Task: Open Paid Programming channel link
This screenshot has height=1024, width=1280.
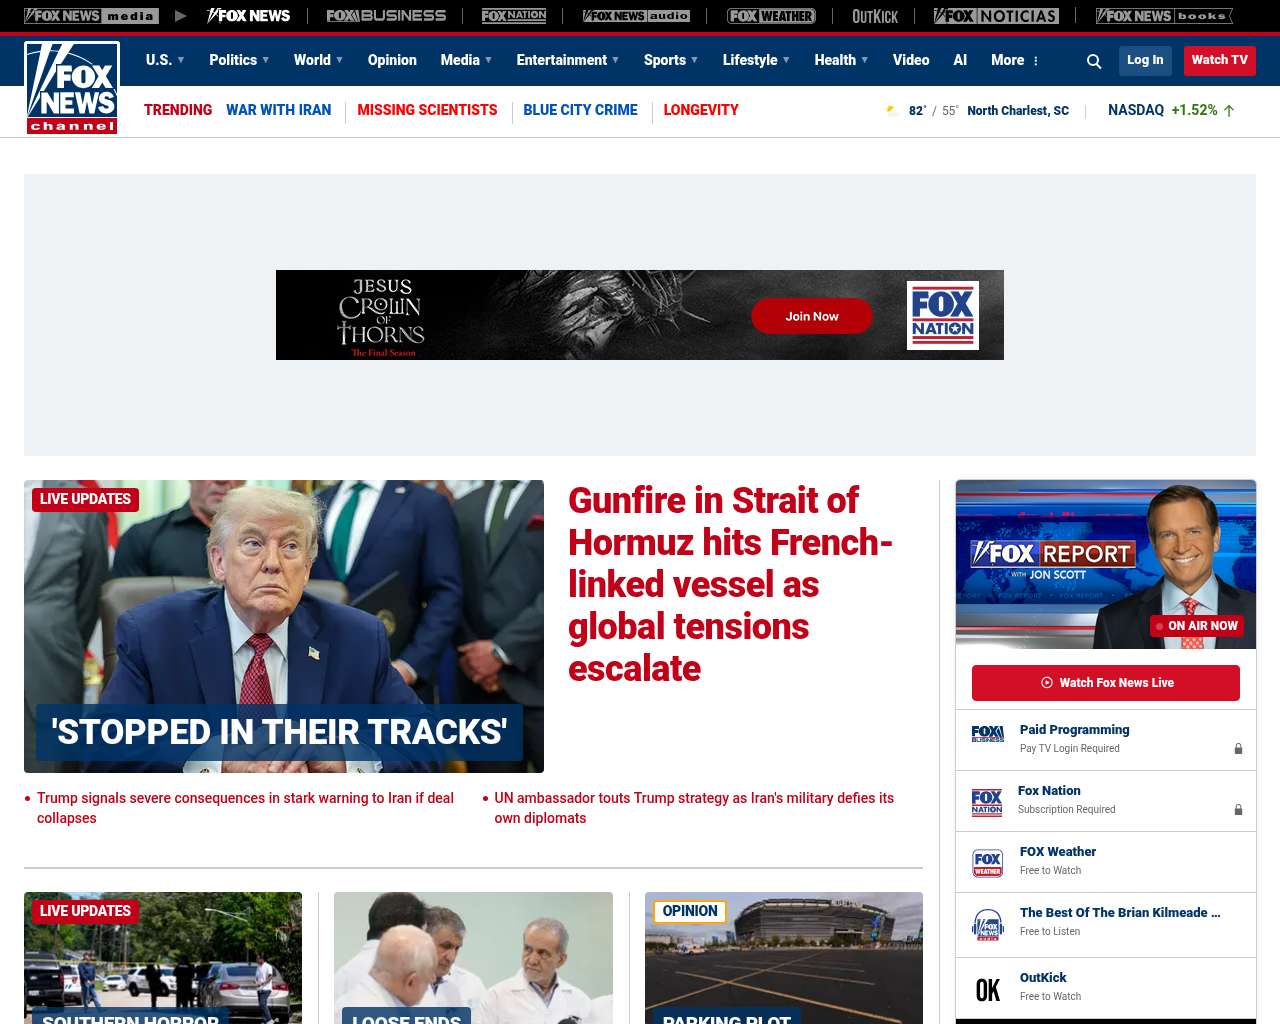Action: tap(1074, 730)
